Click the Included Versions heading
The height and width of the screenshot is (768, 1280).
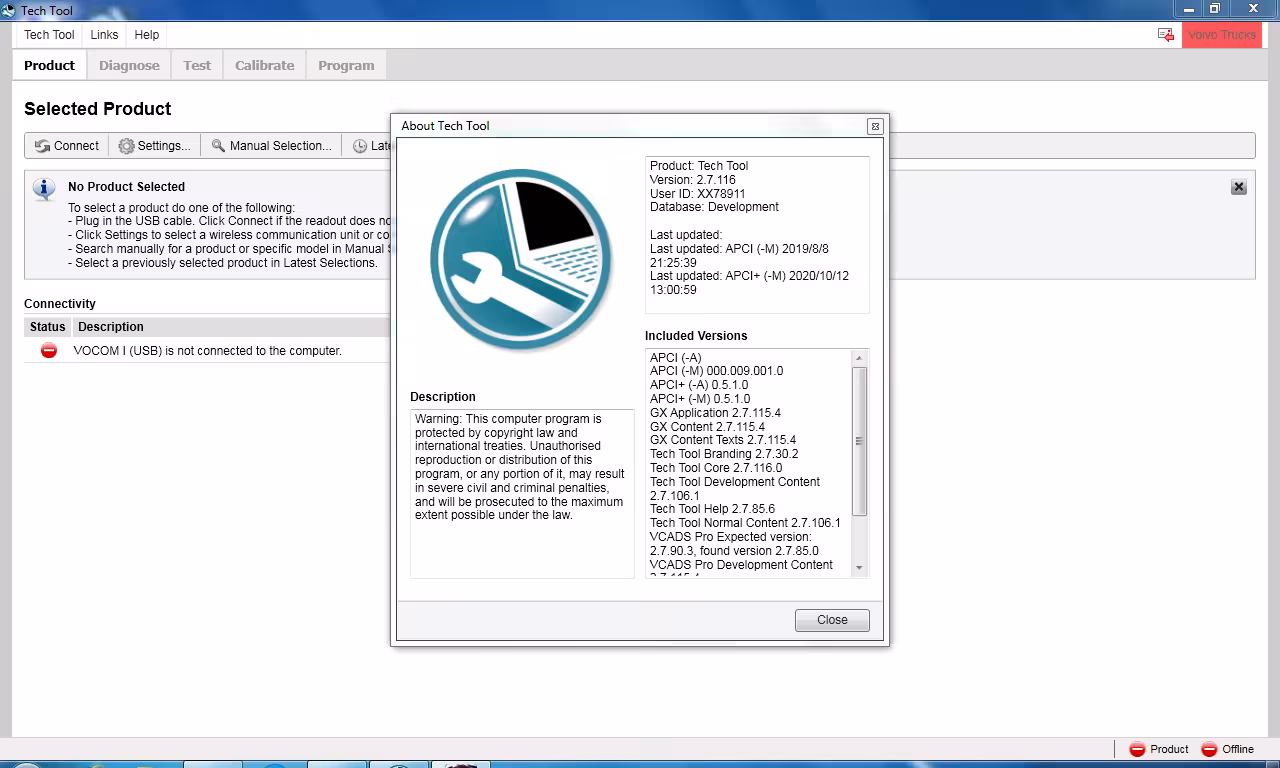[696, 336]
